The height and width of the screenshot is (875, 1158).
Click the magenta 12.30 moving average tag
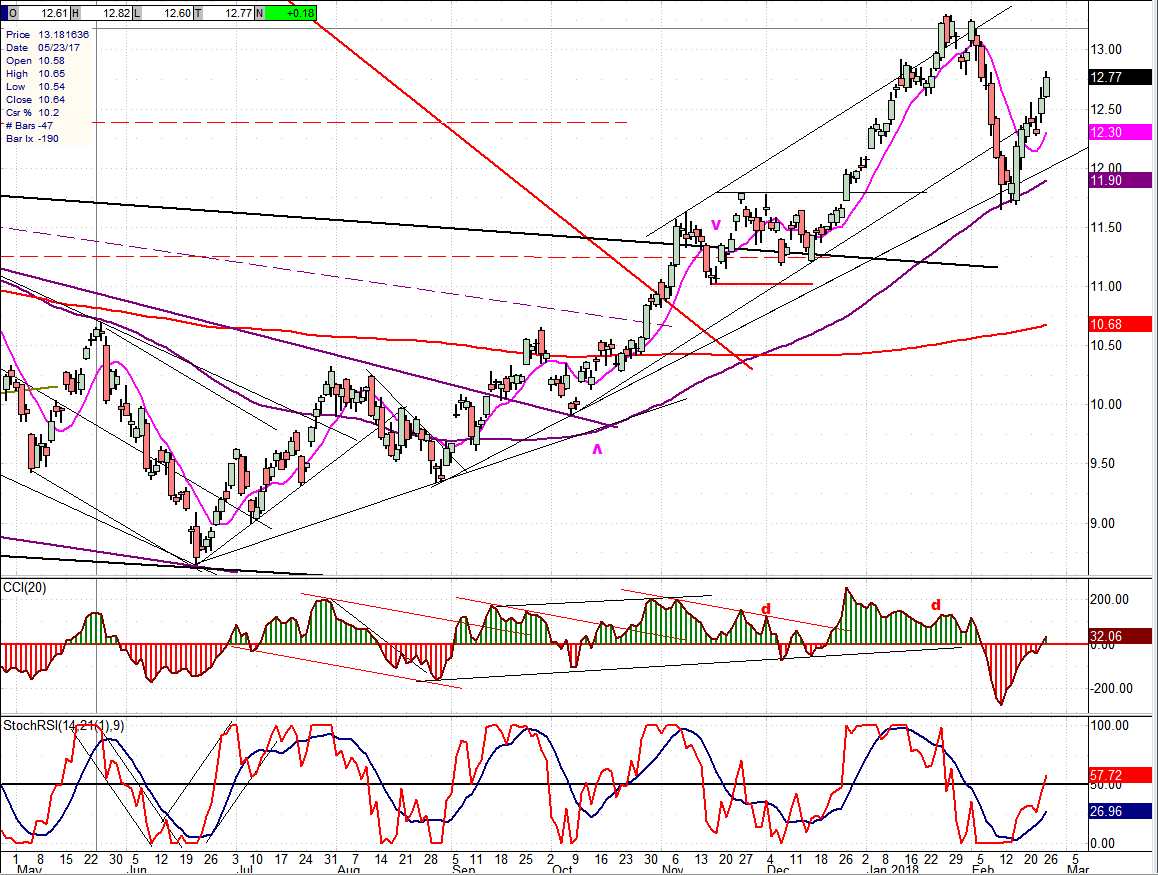click(1120, 133)
